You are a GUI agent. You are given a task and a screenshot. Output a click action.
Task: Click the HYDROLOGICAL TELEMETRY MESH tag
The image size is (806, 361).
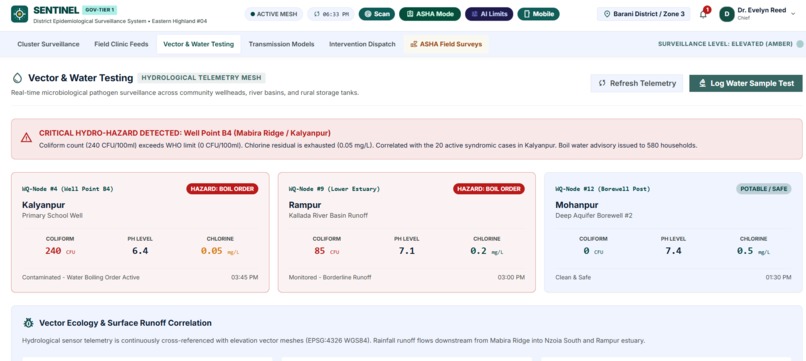coord(202,78)
